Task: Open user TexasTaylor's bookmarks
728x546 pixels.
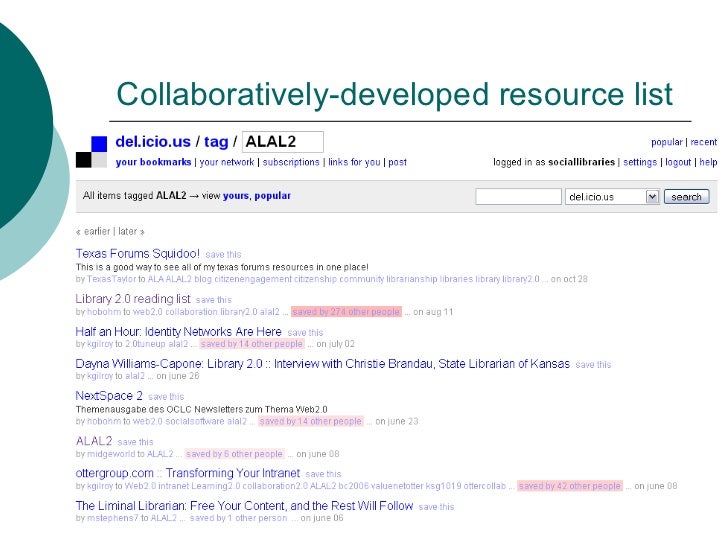Action: tap(111, 279)
